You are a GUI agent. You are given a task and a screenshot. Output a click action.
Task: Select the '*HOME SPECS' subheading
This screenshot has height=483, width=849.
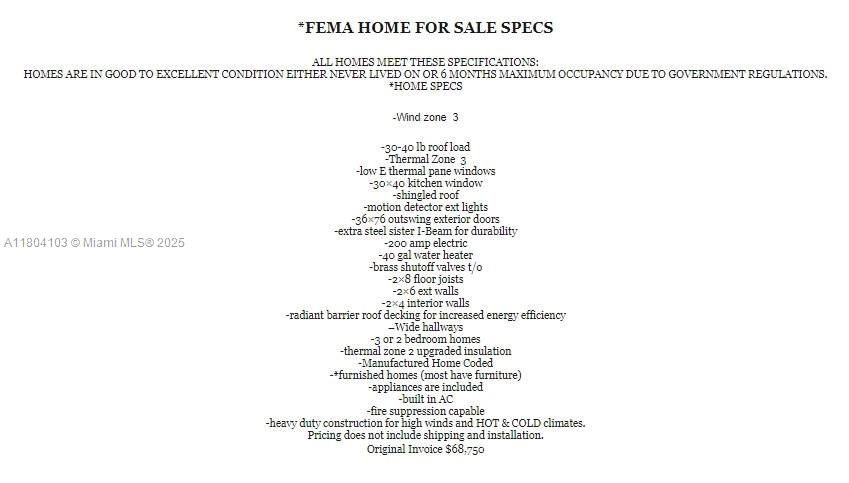coord(425,86)
